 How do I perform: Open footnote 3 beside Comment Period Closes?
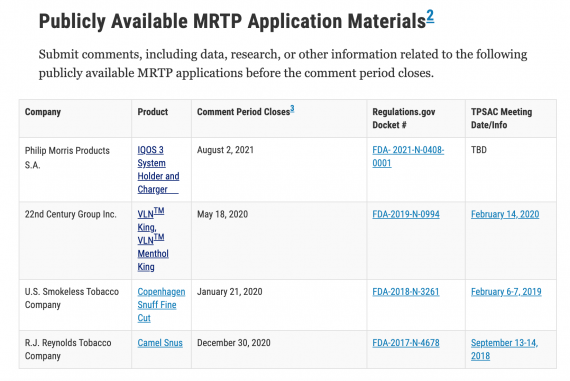[292, 109]
